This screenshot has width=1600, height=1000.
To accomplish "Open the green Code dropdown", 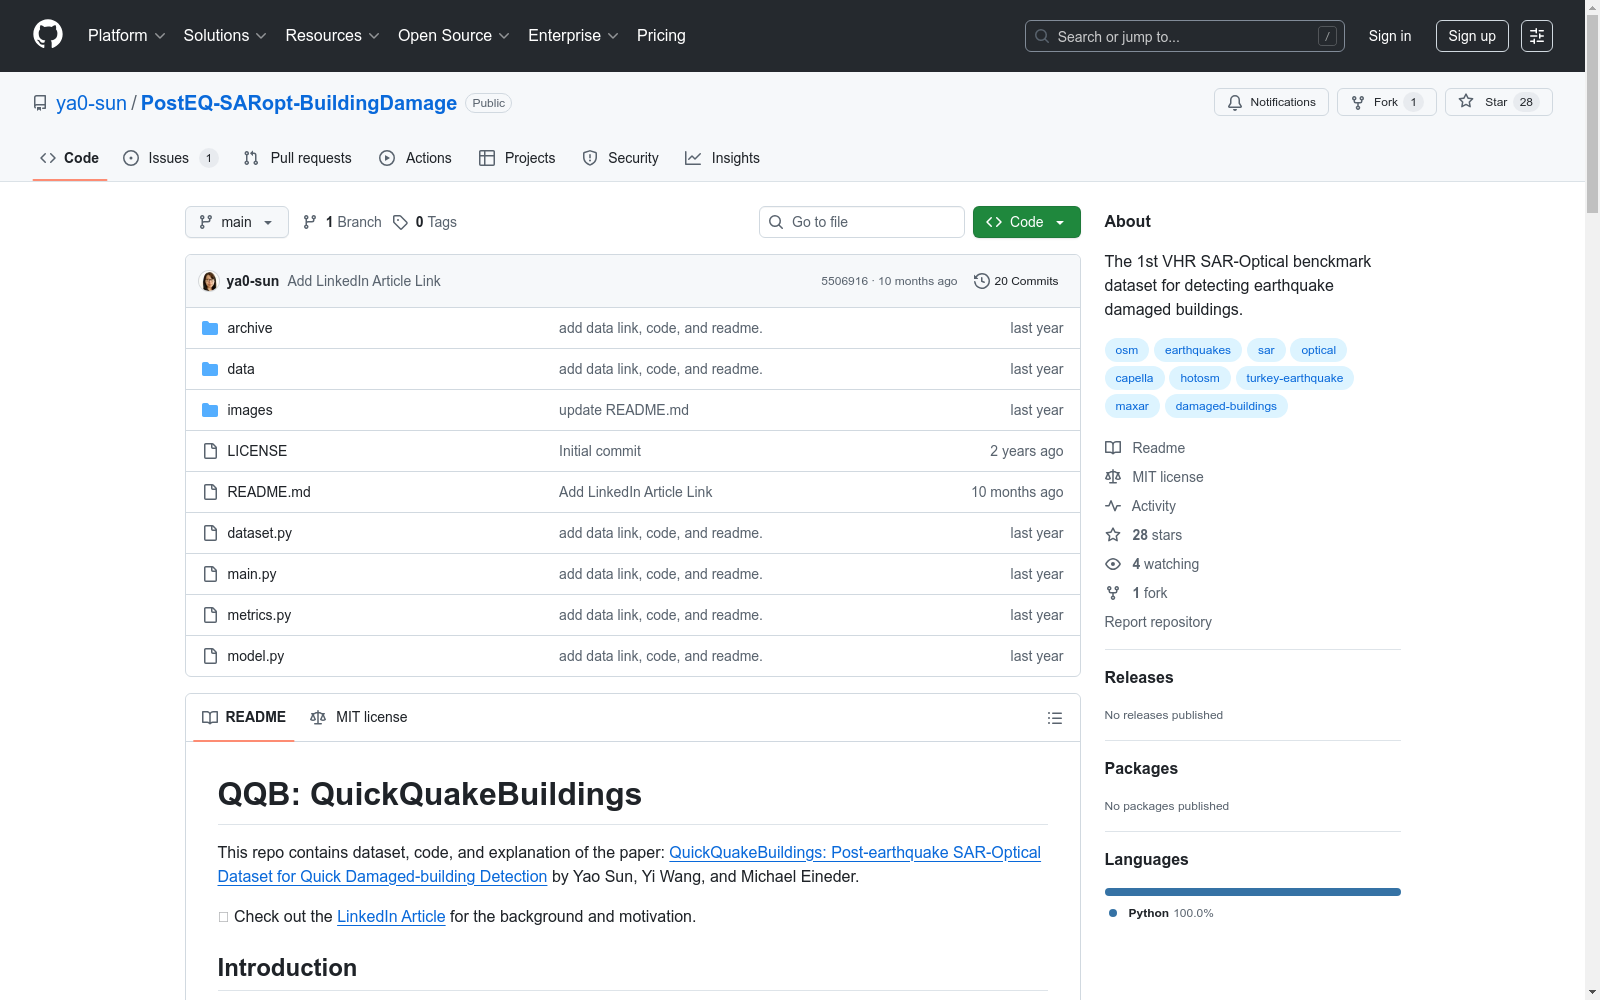I will [x=1026, y=222].
